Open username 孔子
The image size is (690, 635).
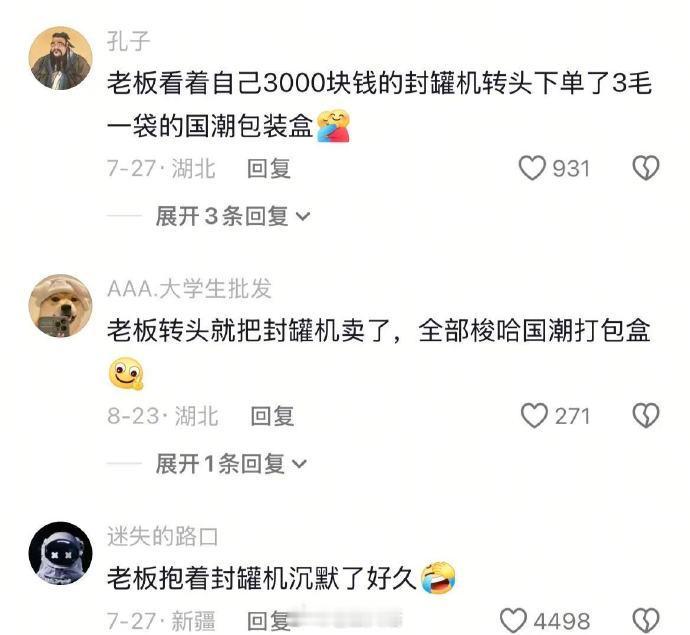(128, 41)
